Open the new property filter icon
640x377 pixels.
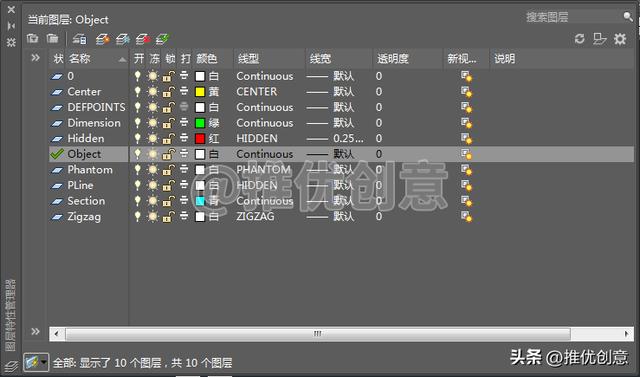click(32, 38)
